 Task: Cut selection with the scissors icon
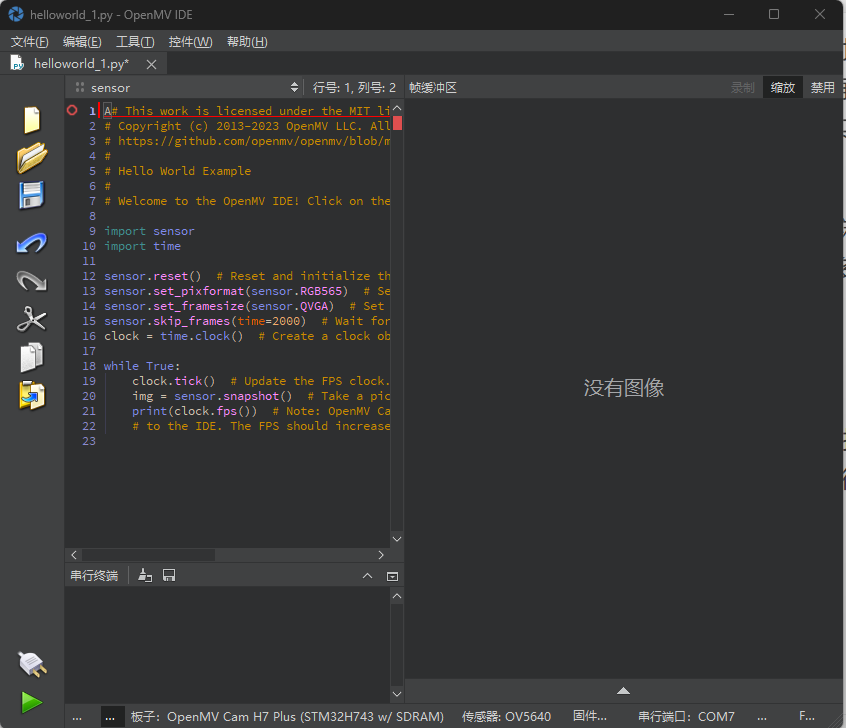(x=31, y=319)
